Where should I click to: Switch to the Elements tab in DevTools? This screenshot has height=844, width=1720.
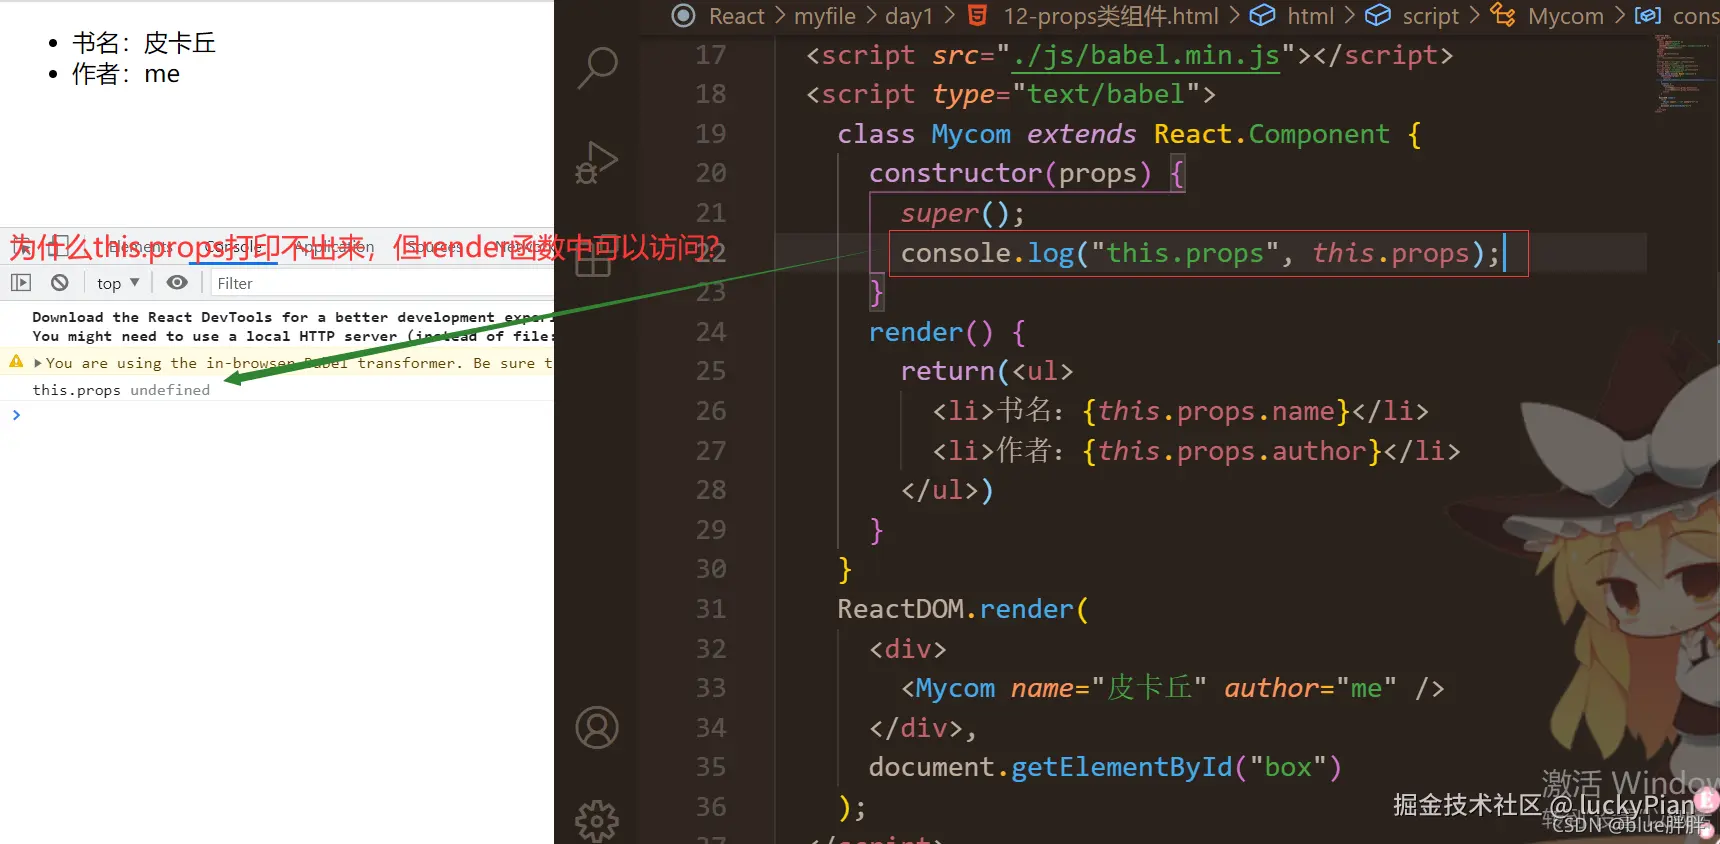pos(141,247)
